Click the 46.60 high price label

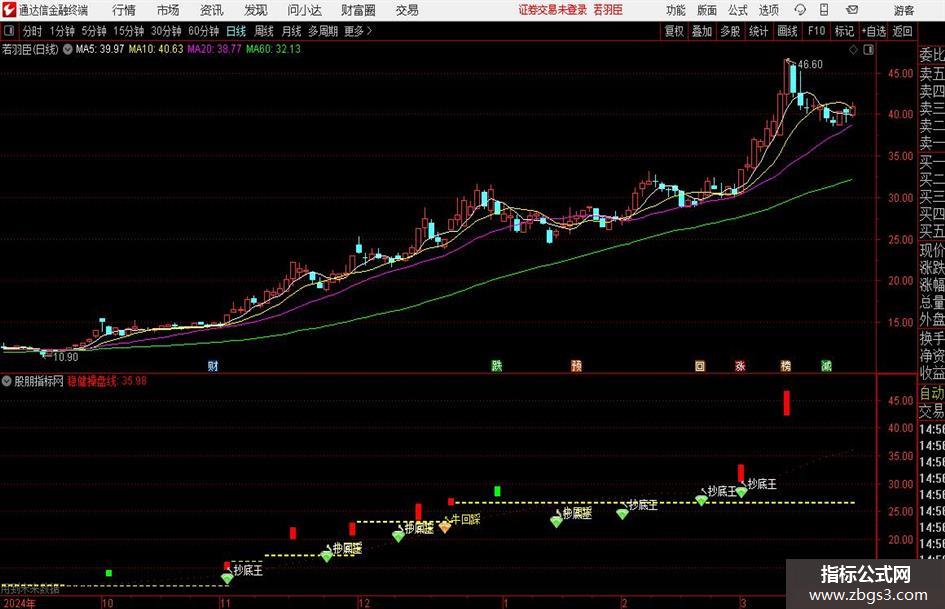pos(810,65)
